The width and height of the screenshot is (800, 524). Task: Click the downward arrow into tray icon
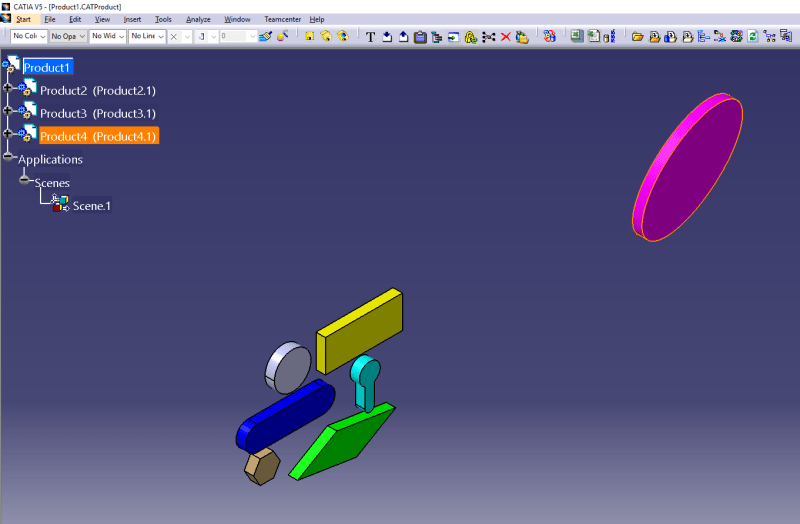point(387,37)
